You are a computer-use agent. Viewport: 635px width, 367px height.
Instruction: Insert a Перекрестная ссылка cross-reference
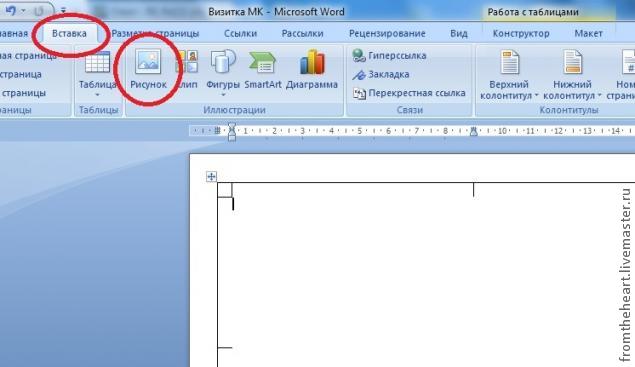[x=409, y=93]
